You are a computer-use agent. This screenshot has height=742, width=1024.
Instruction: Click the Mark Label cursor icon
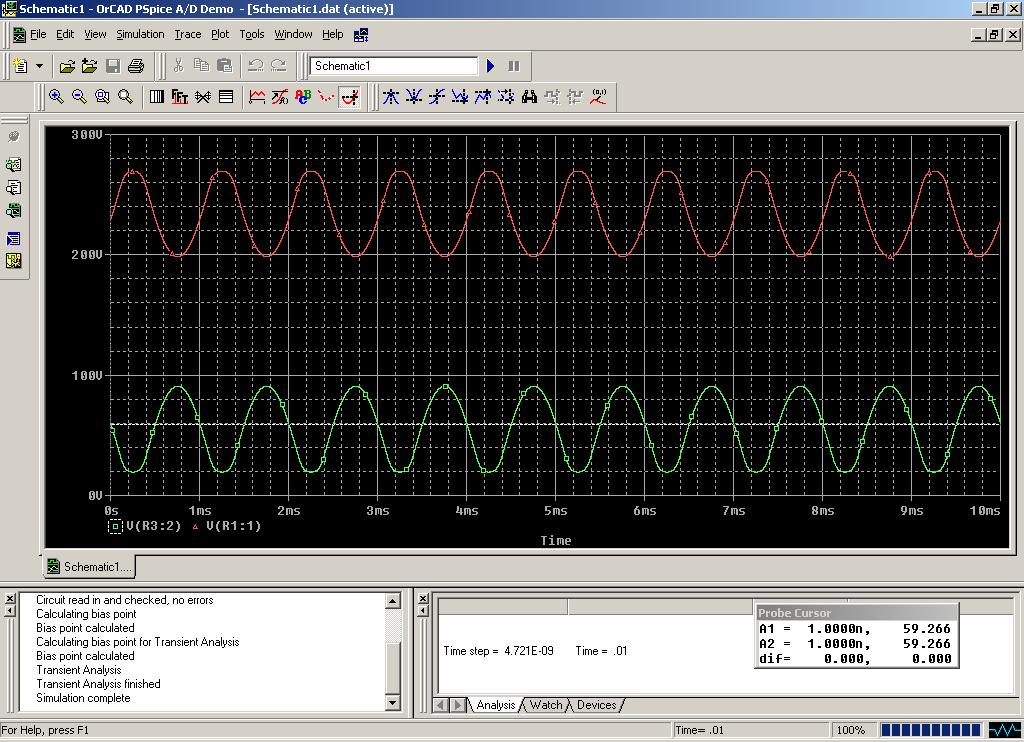(598, 97)
